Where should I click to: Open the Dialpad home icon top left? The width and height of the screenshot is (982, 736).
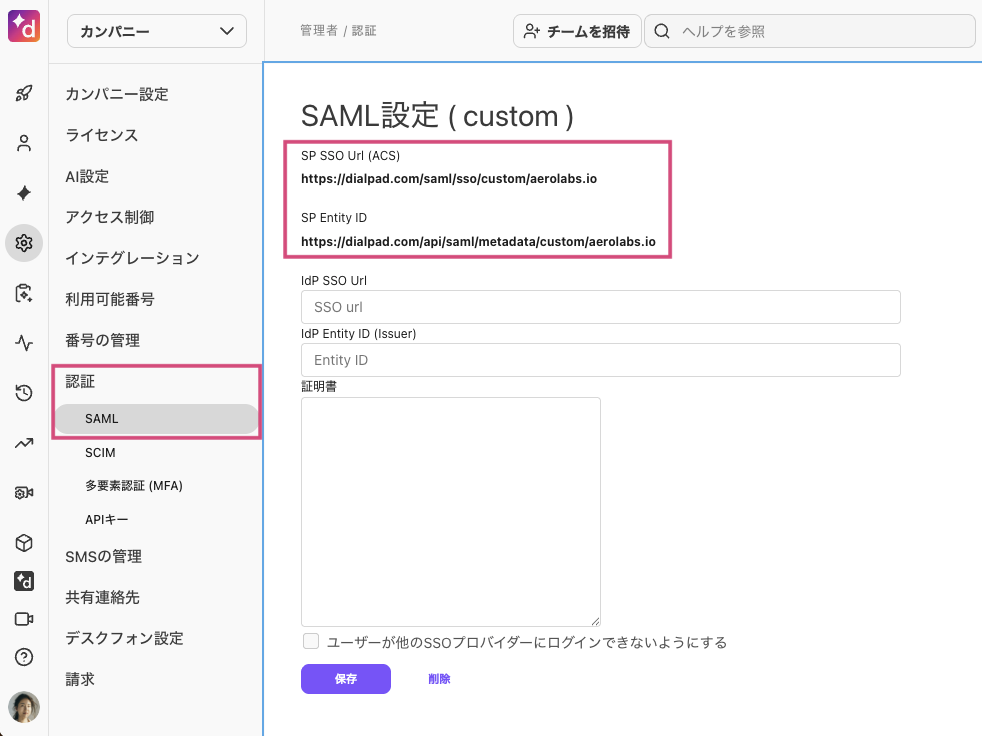[x=24, y=25]
